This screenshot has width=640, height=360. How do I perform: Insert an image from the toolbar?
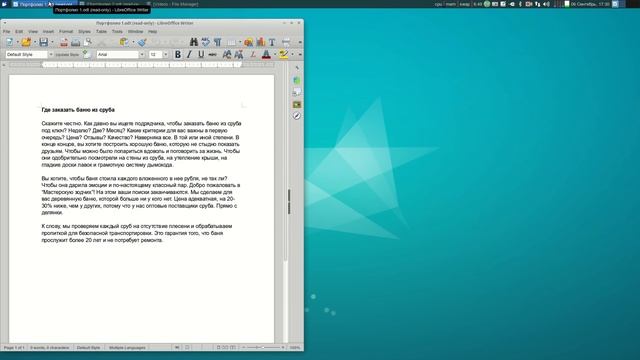pos(249,42)
